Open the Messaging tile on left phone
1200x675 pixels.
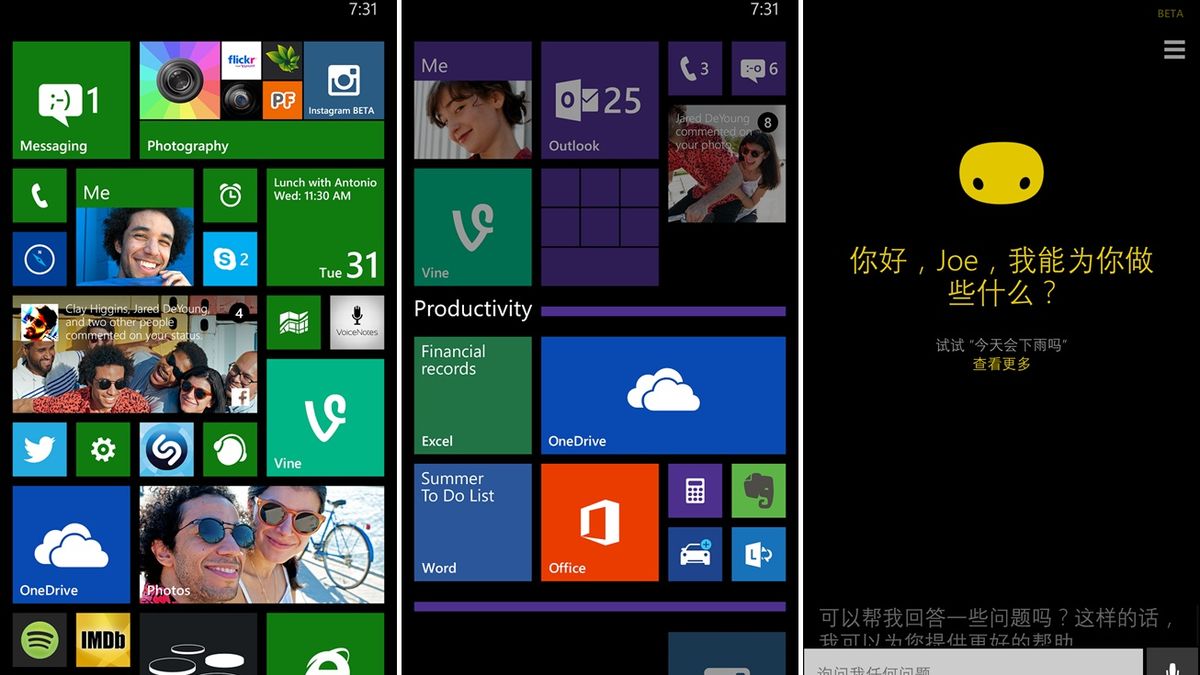[x=71, y=100]
